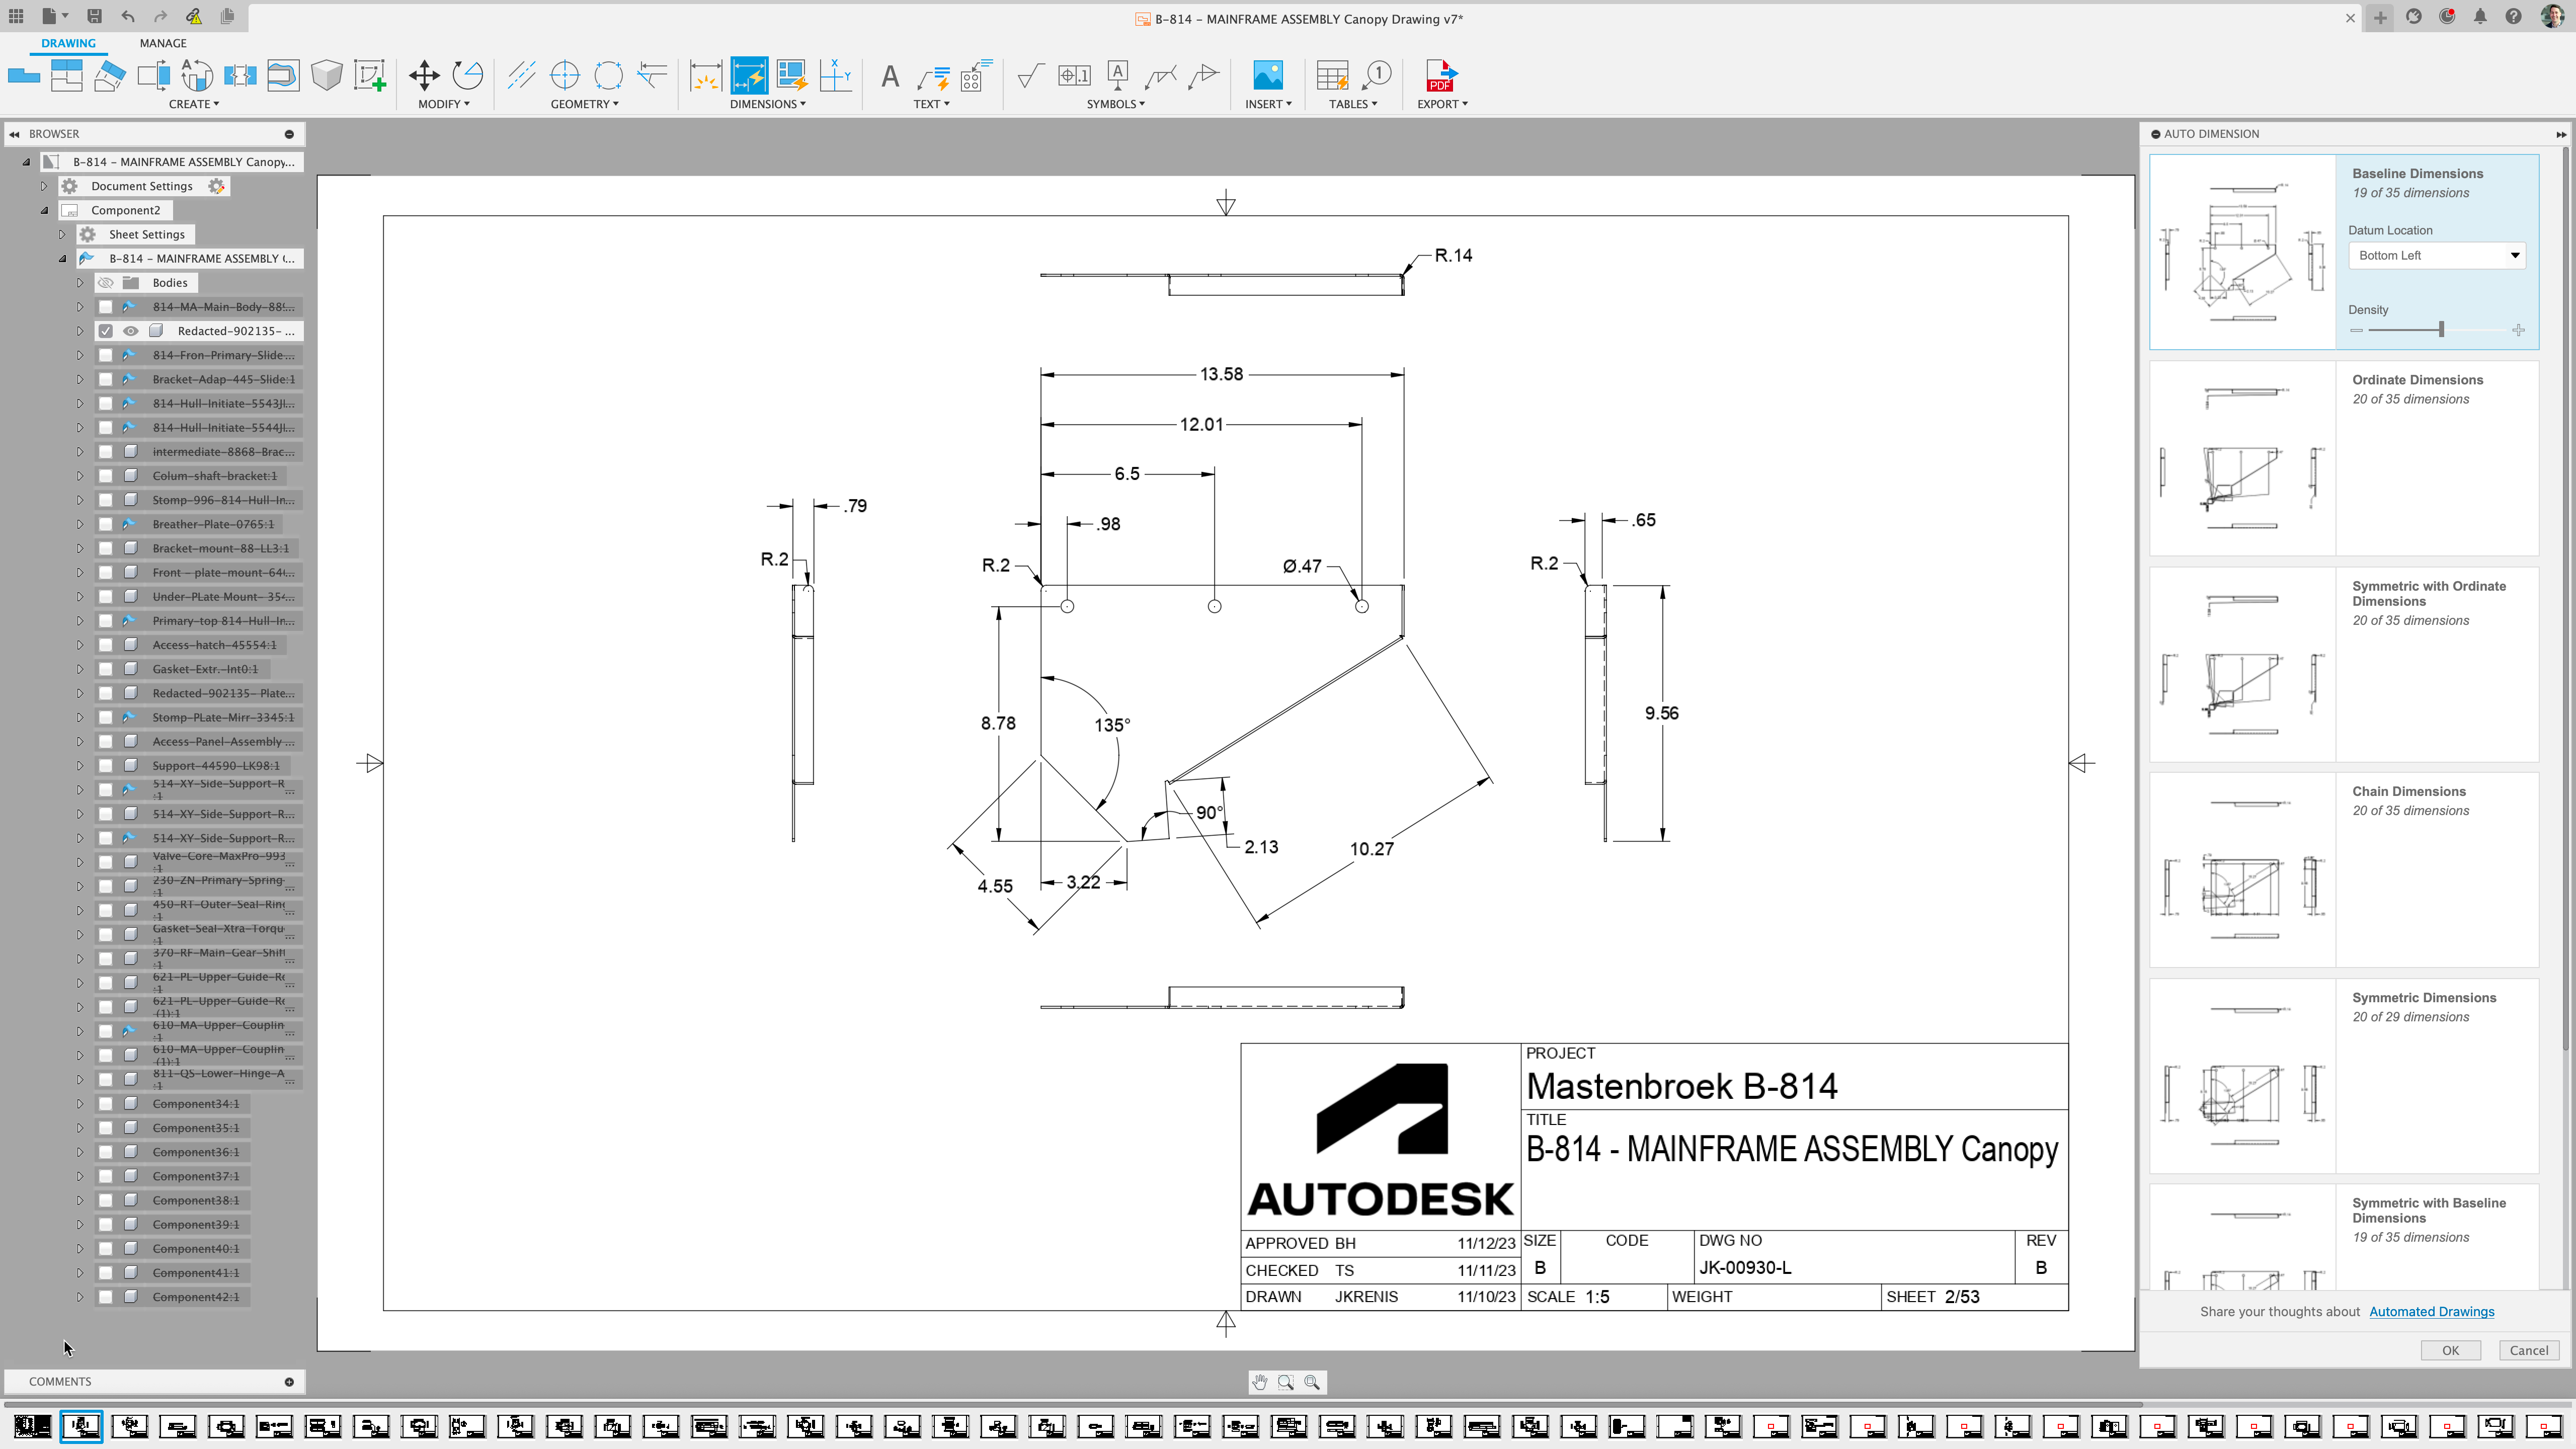
Task: Click the Center Mark geometry icon
Action: [565, 76]
